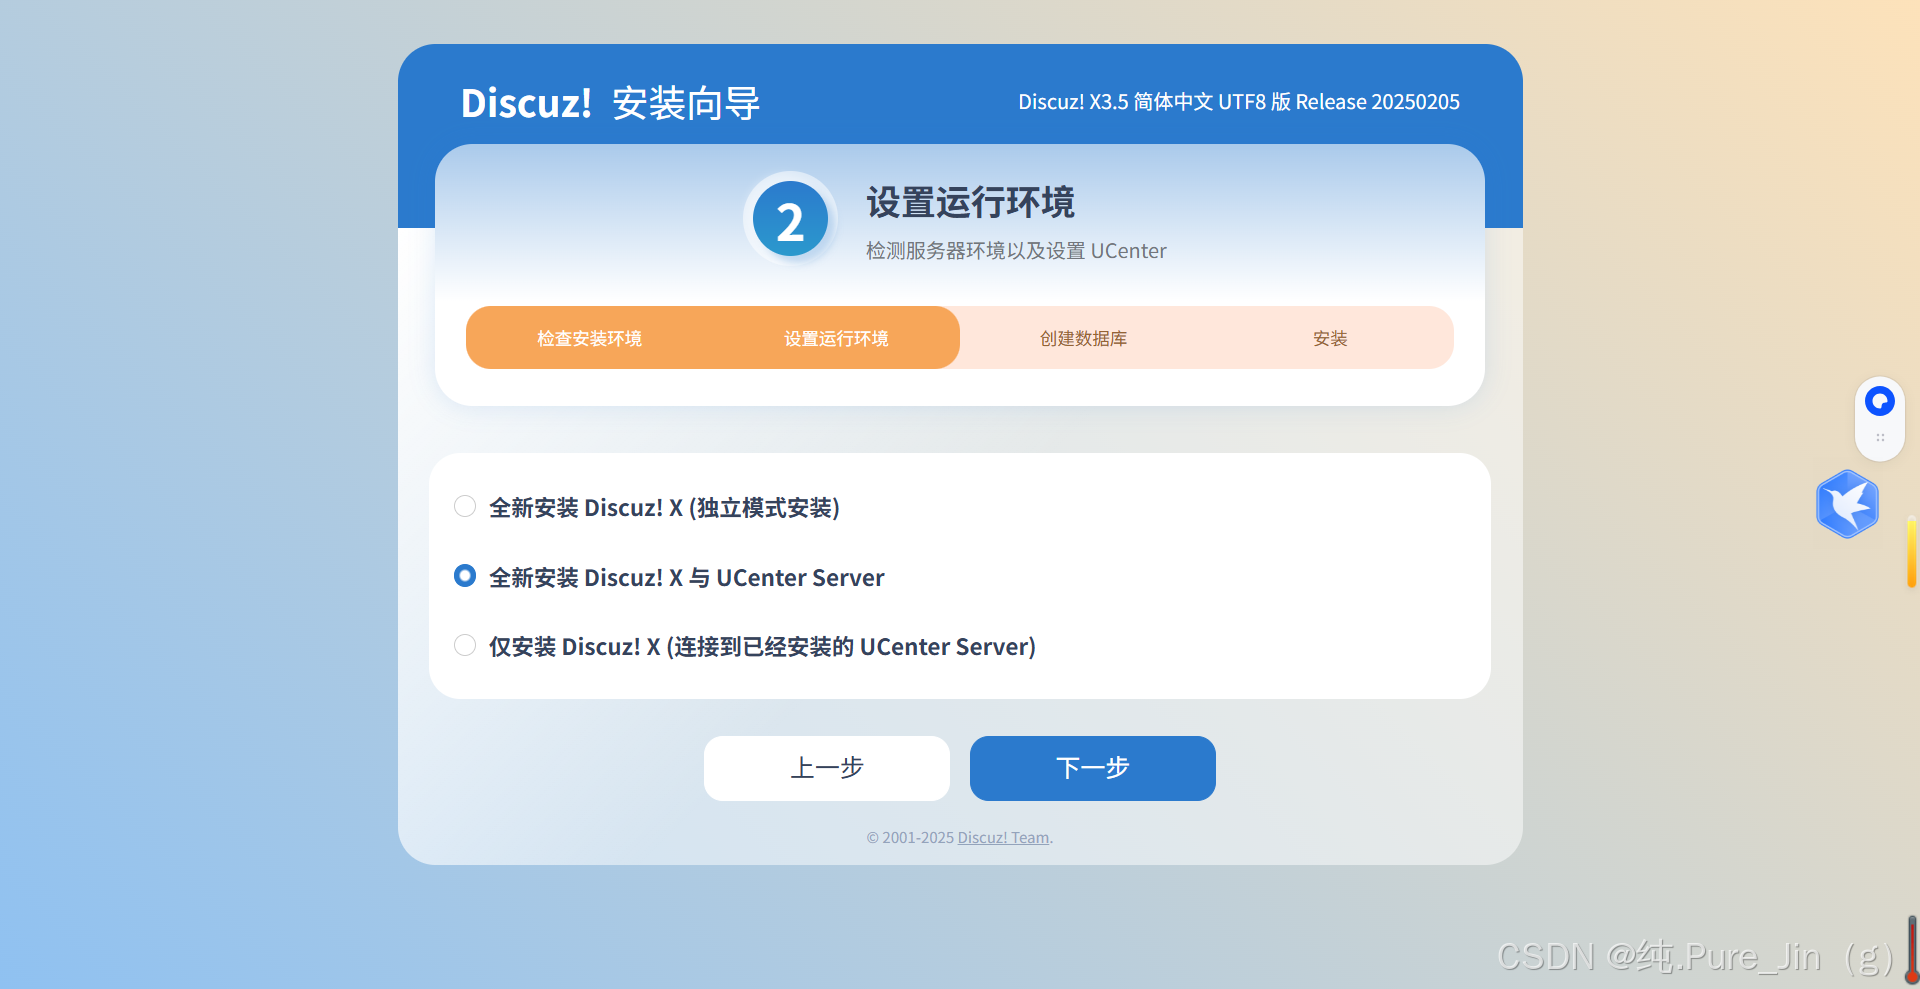Click the 设置运行环境 step tab
1920x989 pixels.
point(836,338)
